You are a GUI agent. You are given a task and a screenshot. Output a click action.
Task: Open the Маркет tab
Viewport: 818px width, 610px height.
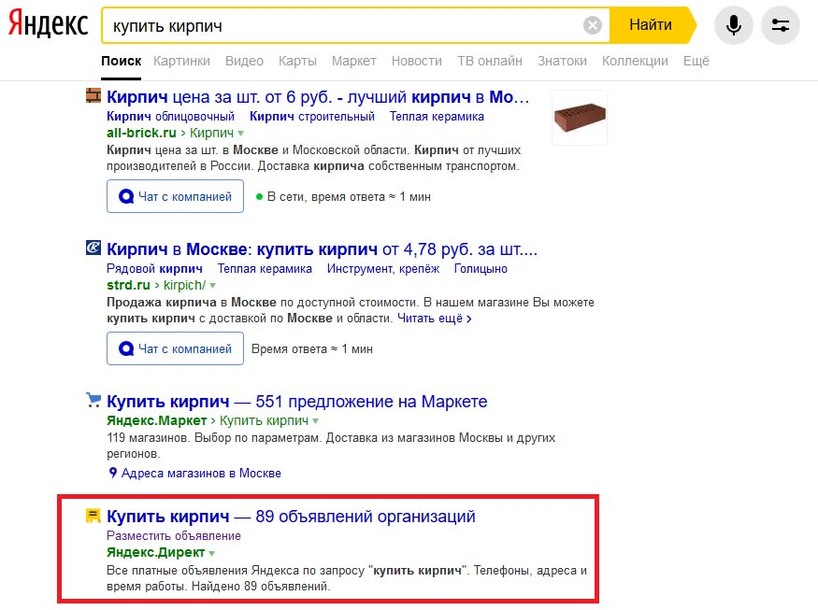tap(354, 61)
